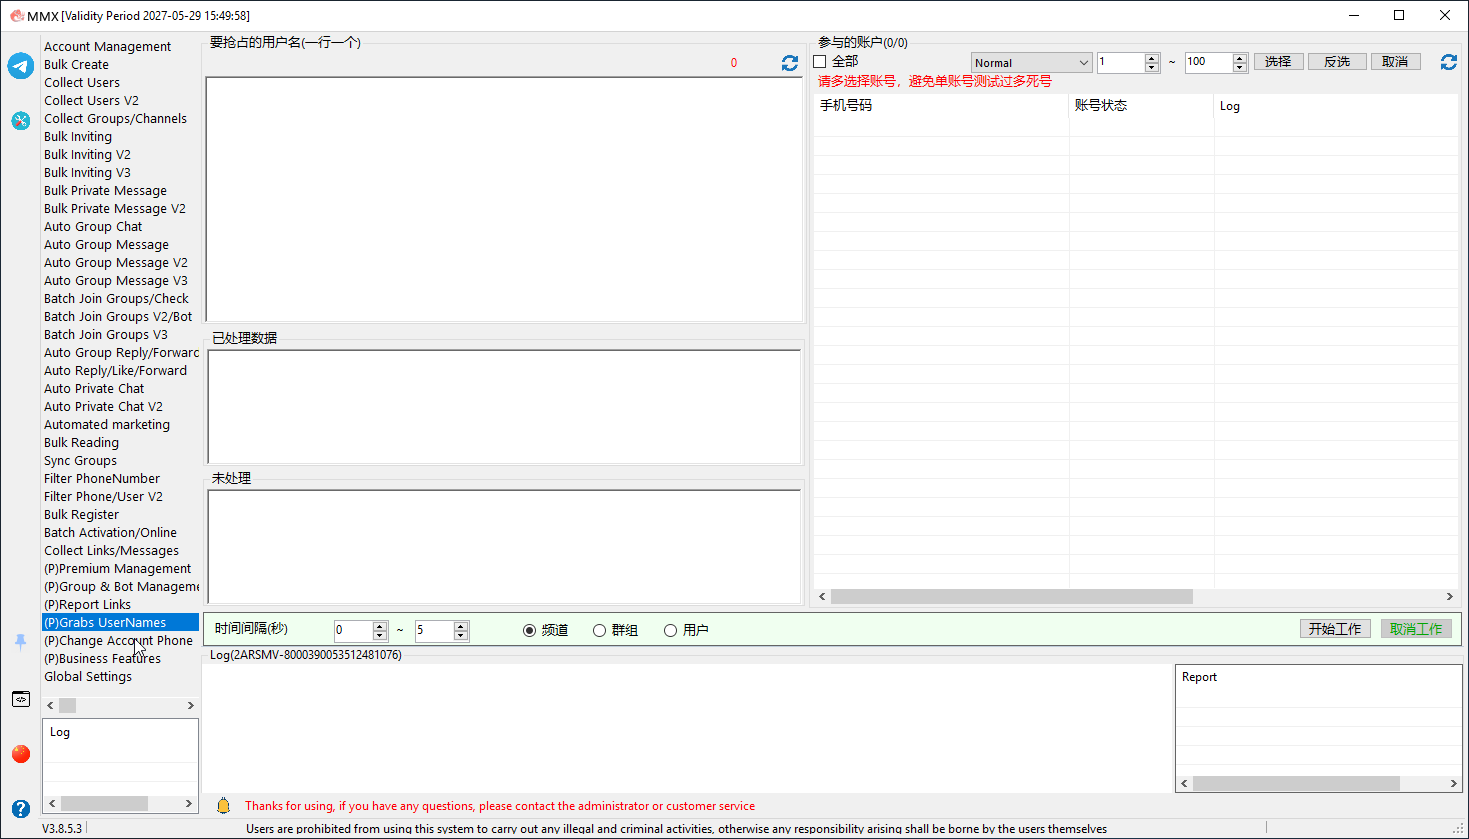Click the accounts table horizontal scrollbar thumb
Image resolution: width=1469 pixels, height=839 pixels.
click(x=1011, y=596)
